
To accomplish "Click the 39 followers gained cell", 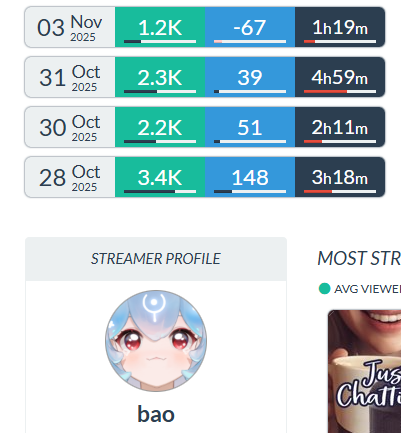I will [x=250, y=77].
